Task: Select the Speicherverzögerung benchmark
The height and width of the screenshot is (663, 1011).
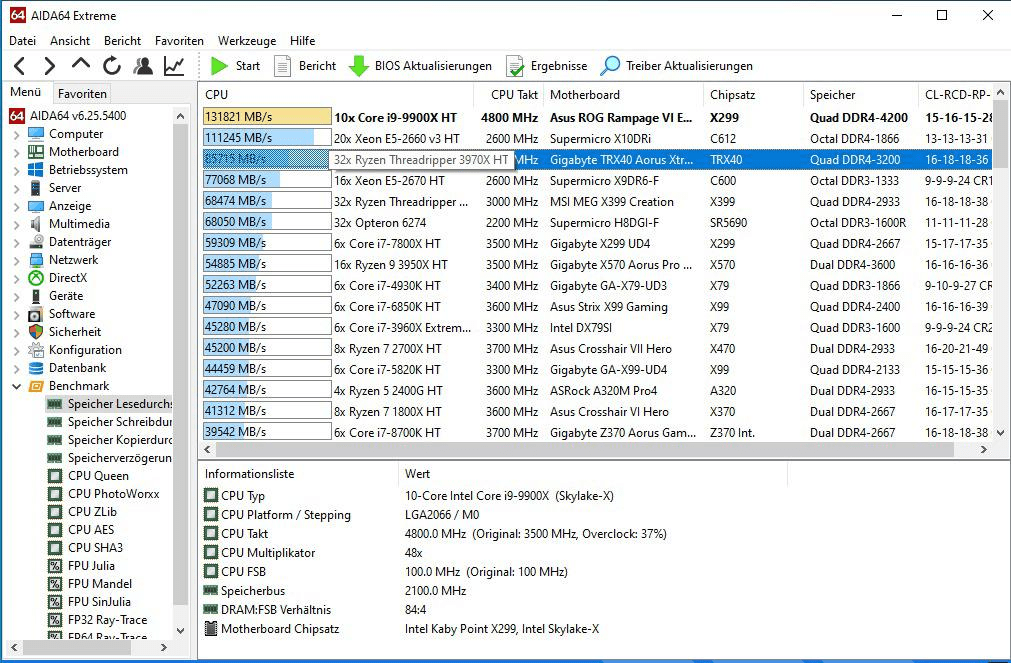Action: click(110, 458)
